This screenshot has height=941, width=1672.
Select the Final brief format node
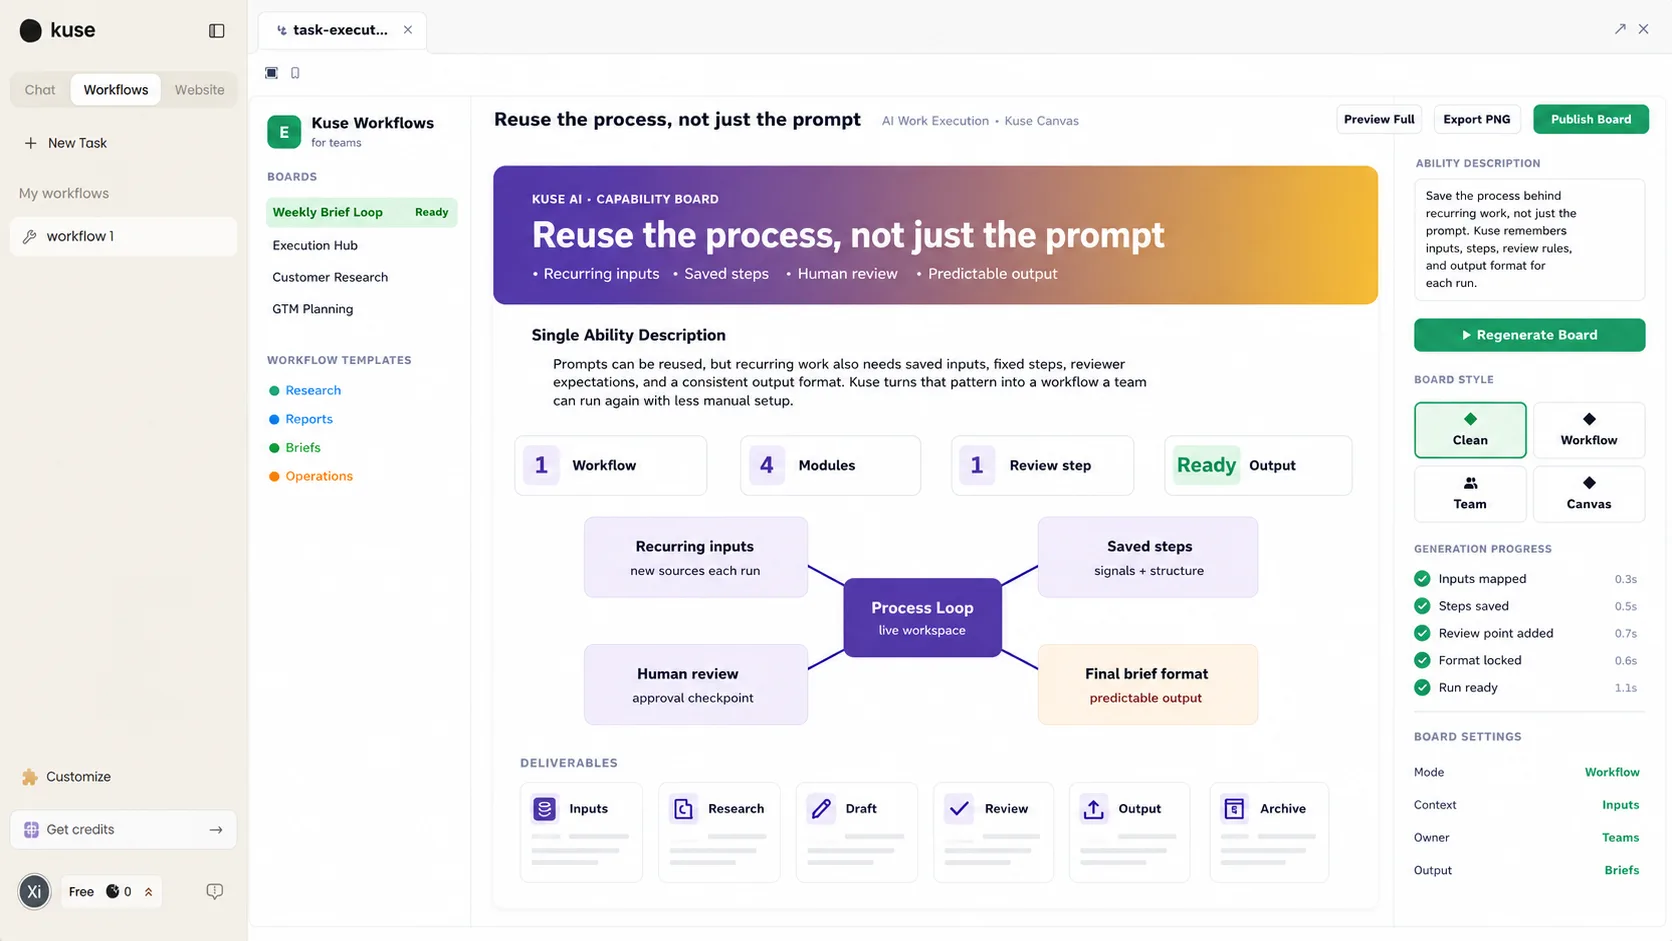pyautogui.click(x=1148, y=685)
